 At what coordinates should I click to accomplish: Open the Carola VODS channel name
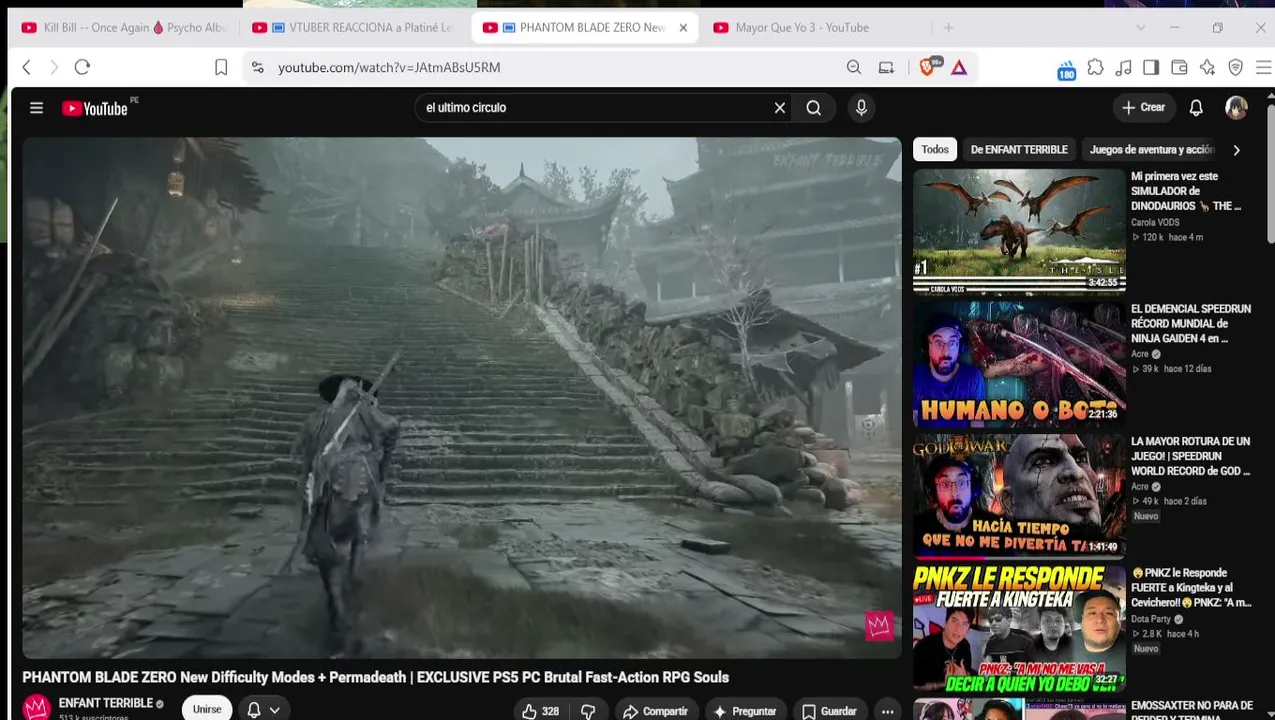(x=1155, y=223)
